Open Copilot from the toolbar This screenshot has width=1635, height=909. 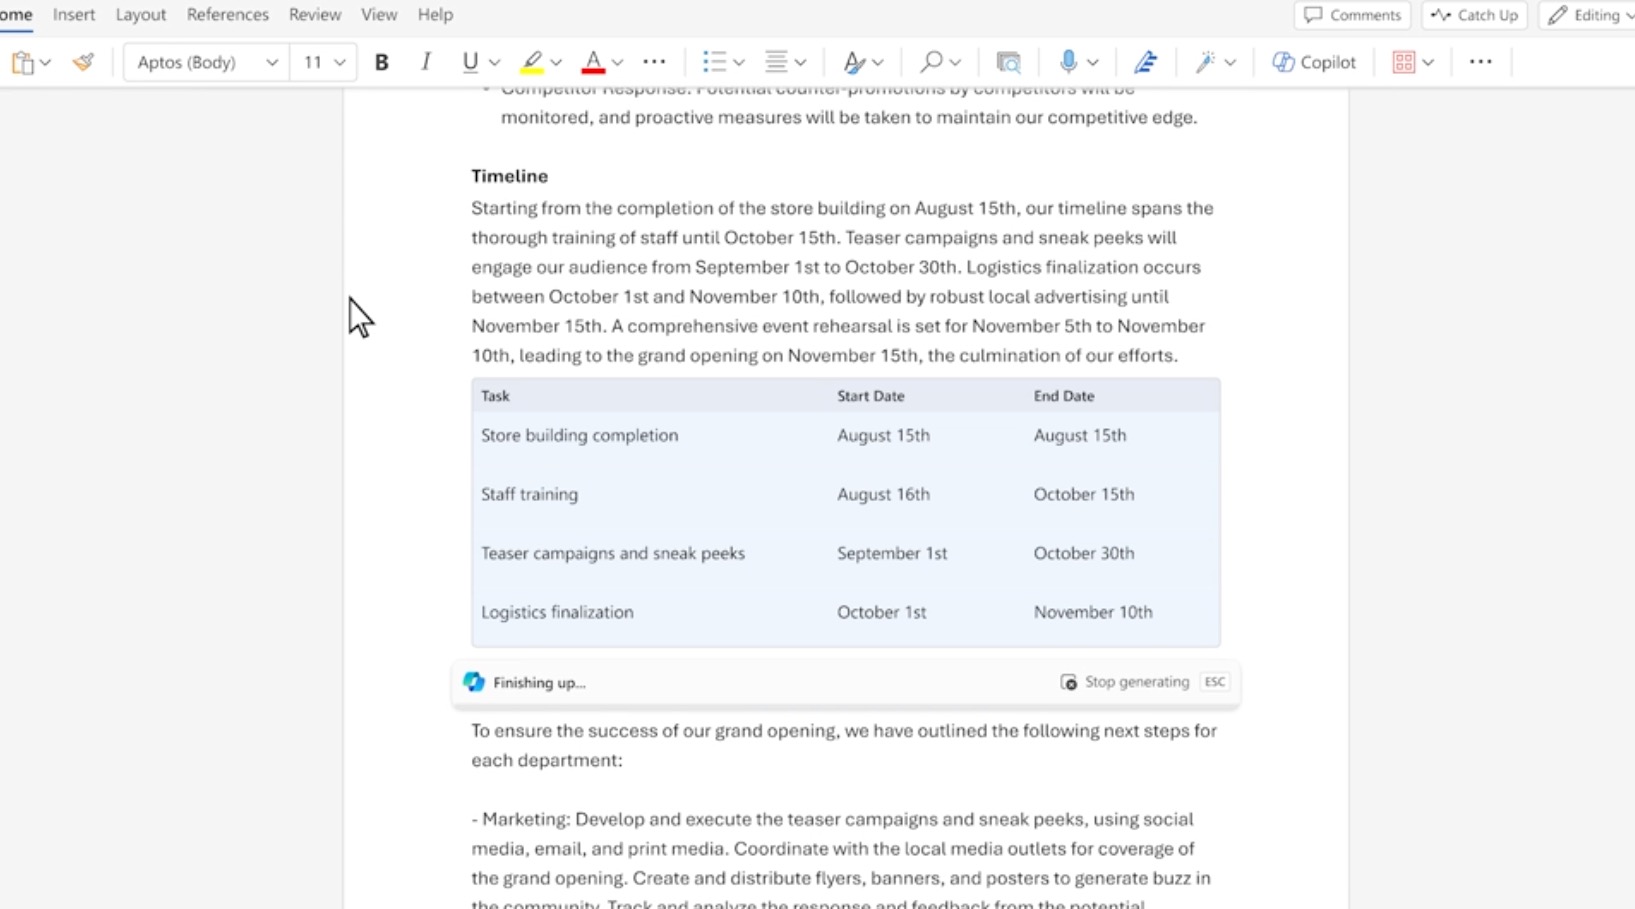1313,62
